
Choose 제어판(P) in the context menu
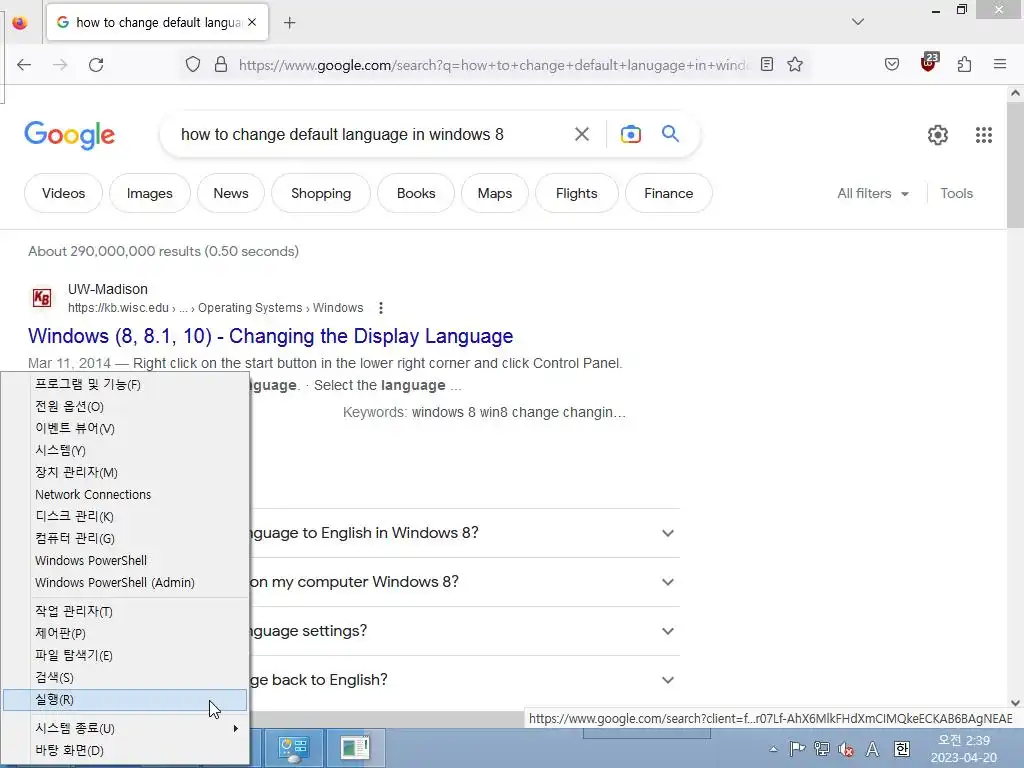[x=125, y=633]
